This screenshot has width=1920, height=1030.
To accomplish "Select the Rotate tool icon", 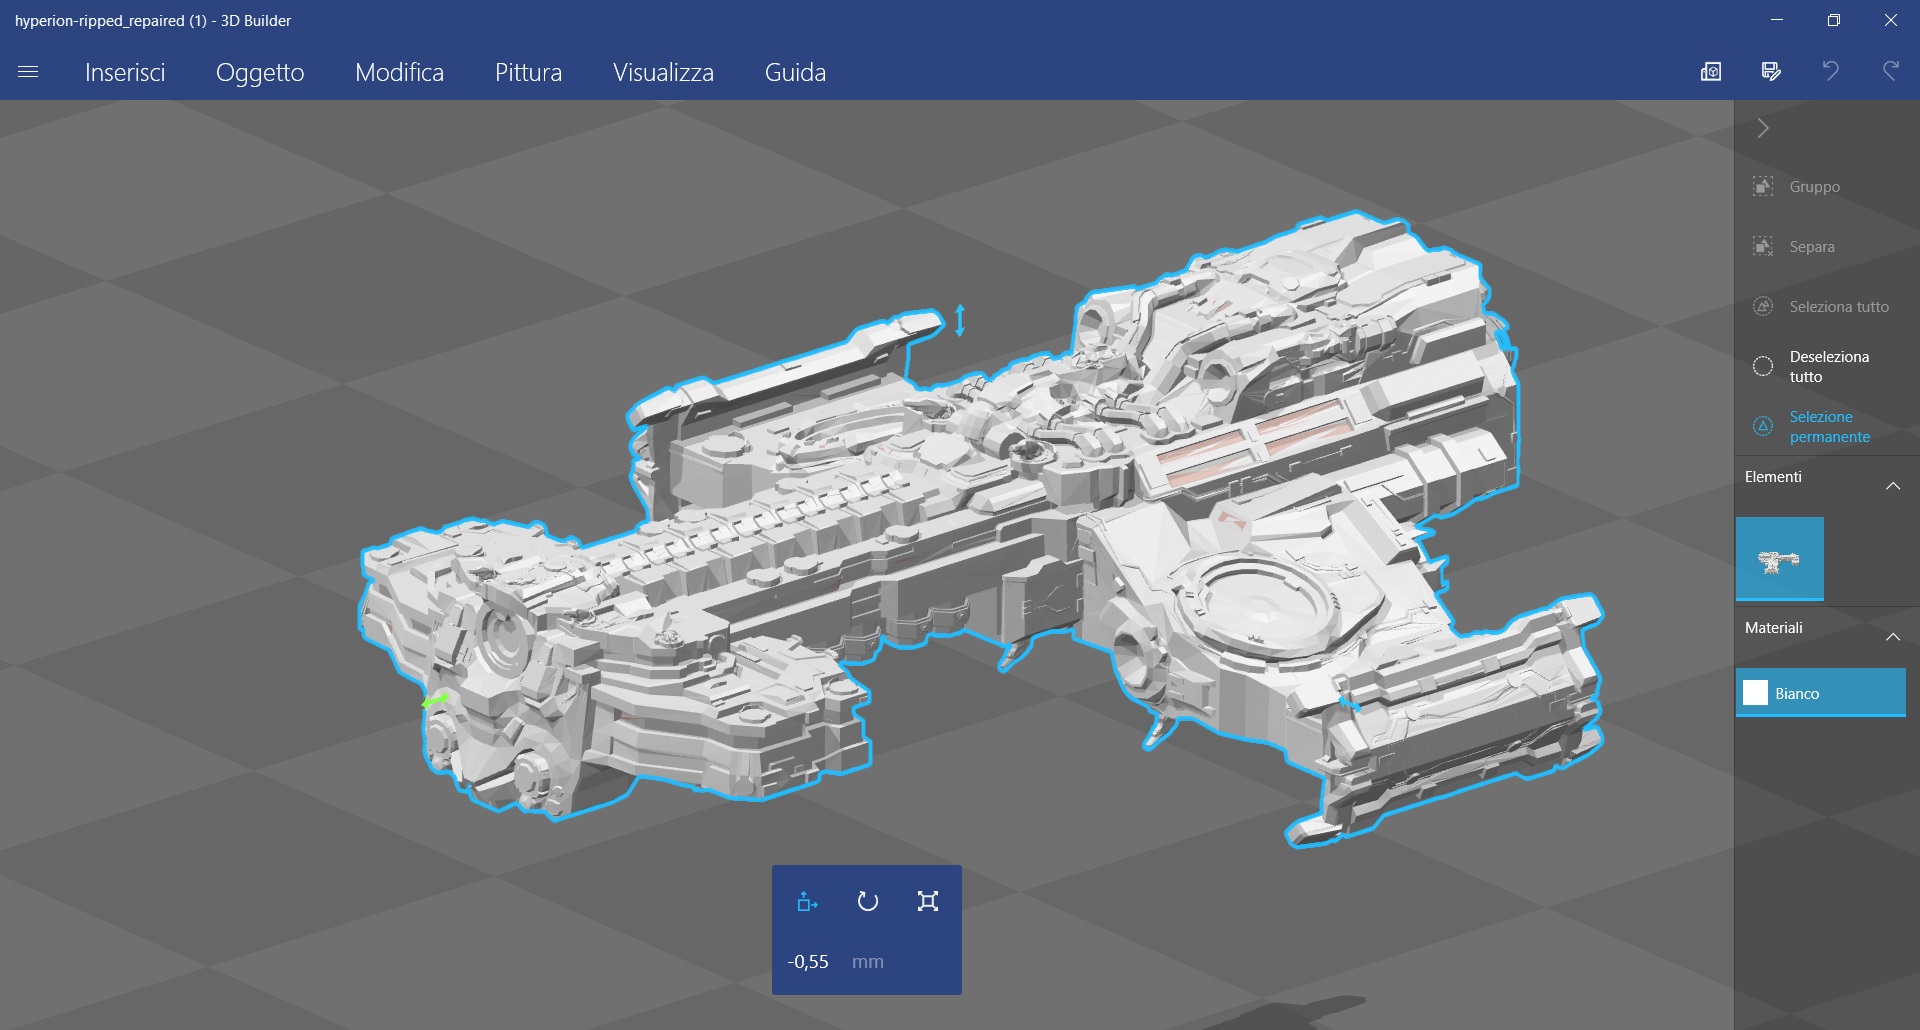I will [867, 902].
